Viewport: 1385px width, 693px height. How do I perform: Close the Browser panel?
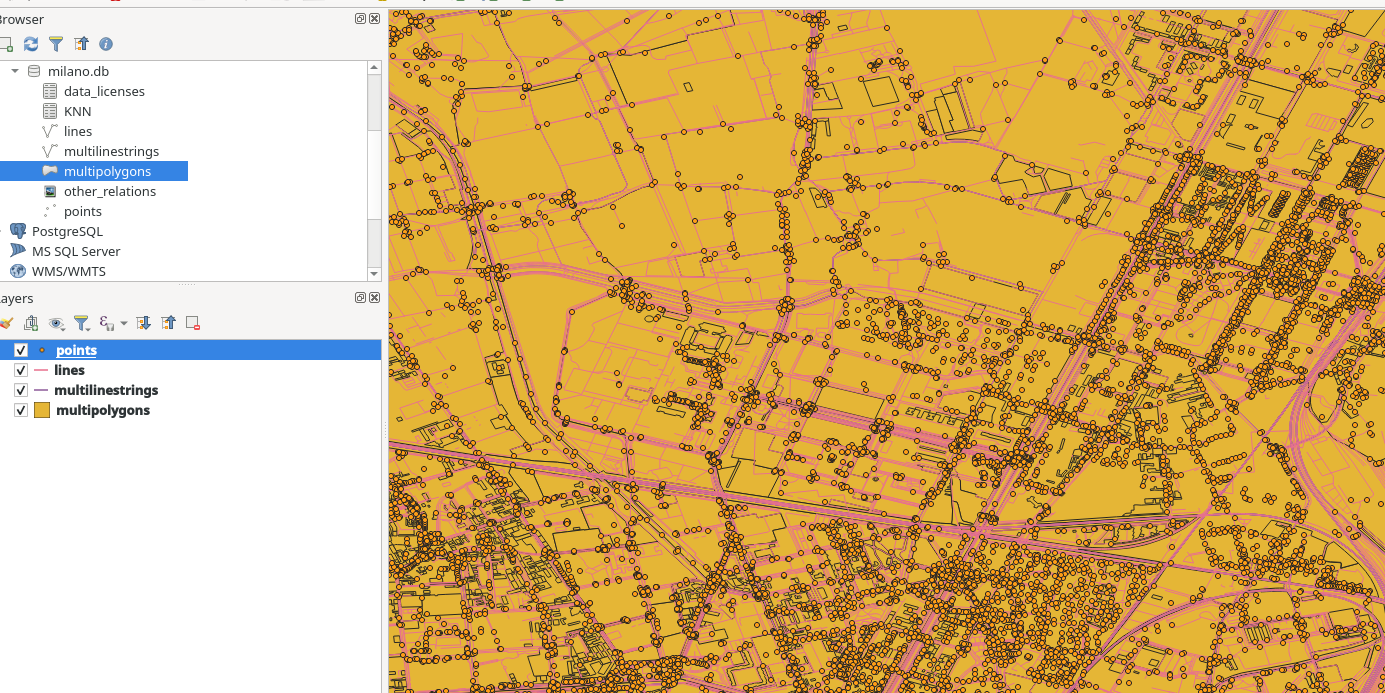pos(374,19)
